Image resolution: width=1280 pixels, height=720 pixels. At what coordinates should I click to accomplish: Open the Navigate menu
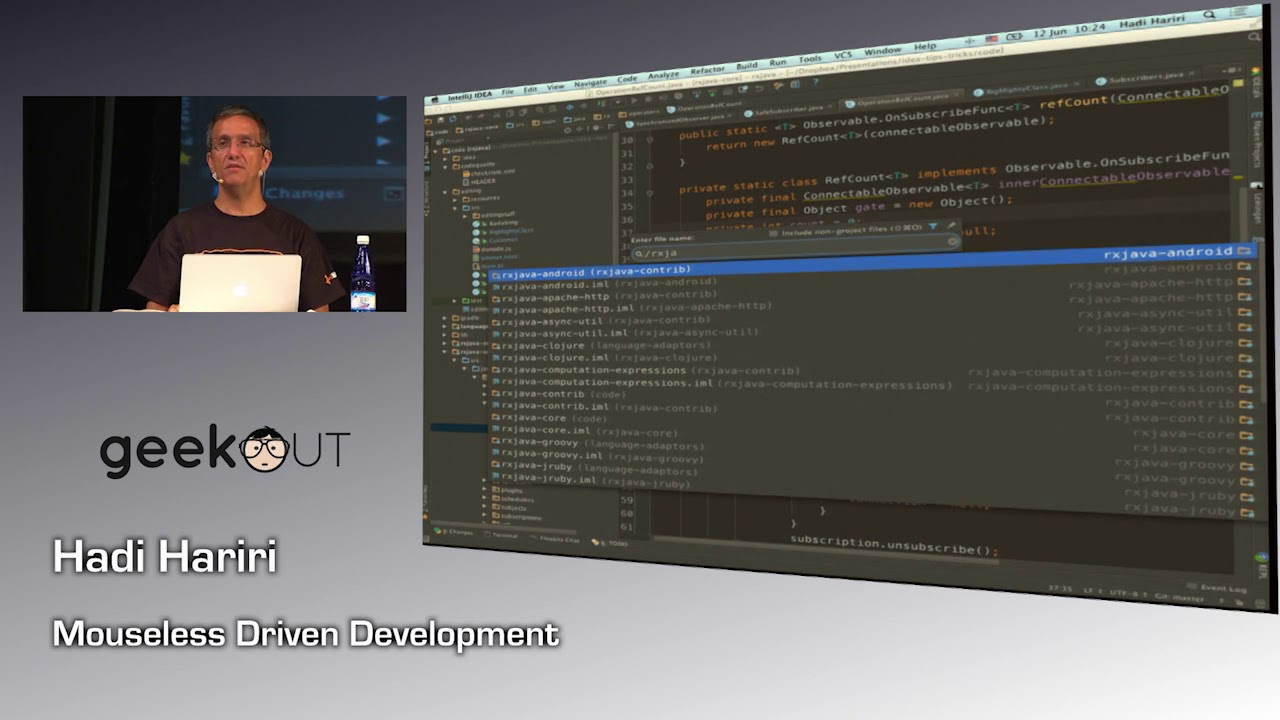click(x=590, y=82)
